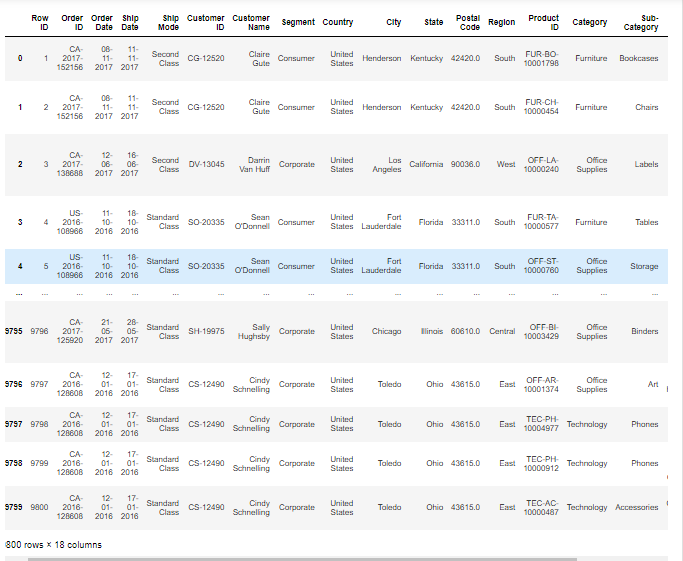
Task: Click the 'Ship Date' column header
Action: tap(130, 23)
